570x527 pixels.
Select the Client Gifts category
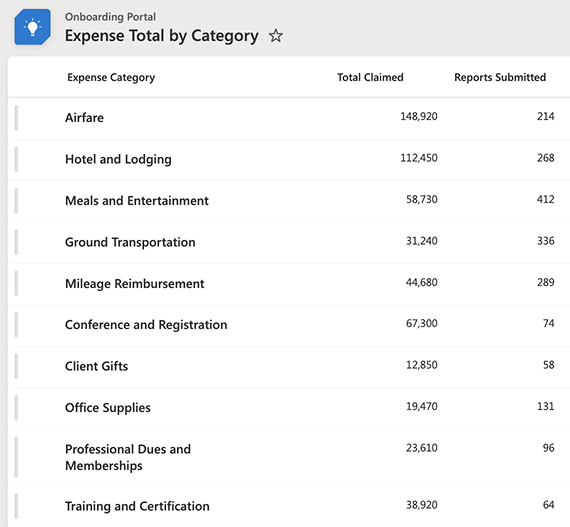(x=96, y=366)
